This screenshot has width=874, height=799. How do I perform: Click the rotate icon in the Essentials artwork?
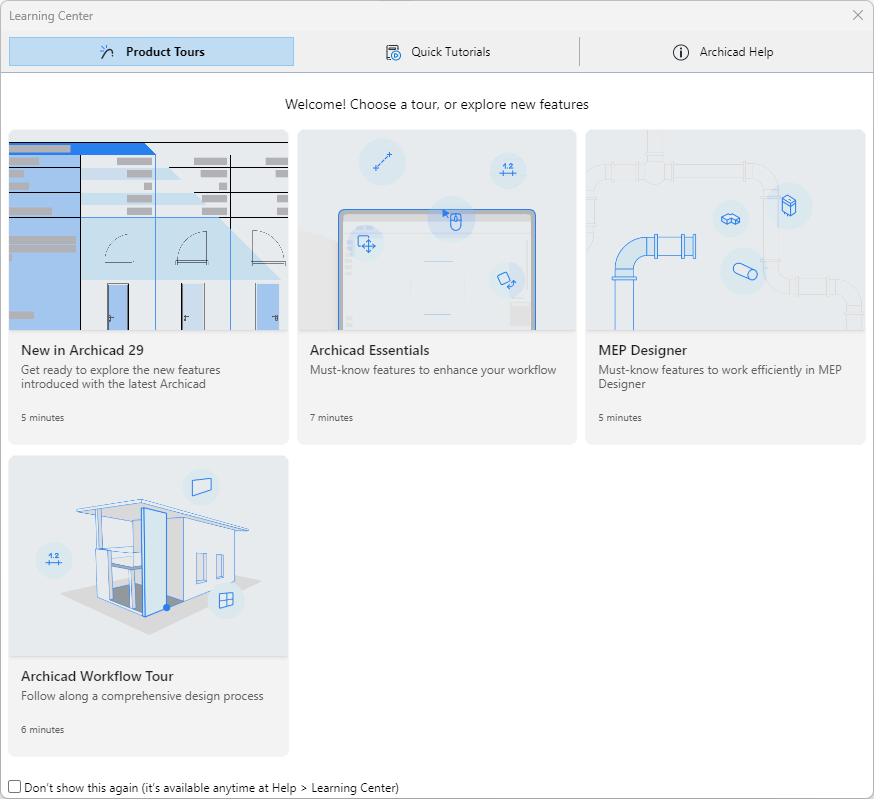507,280
